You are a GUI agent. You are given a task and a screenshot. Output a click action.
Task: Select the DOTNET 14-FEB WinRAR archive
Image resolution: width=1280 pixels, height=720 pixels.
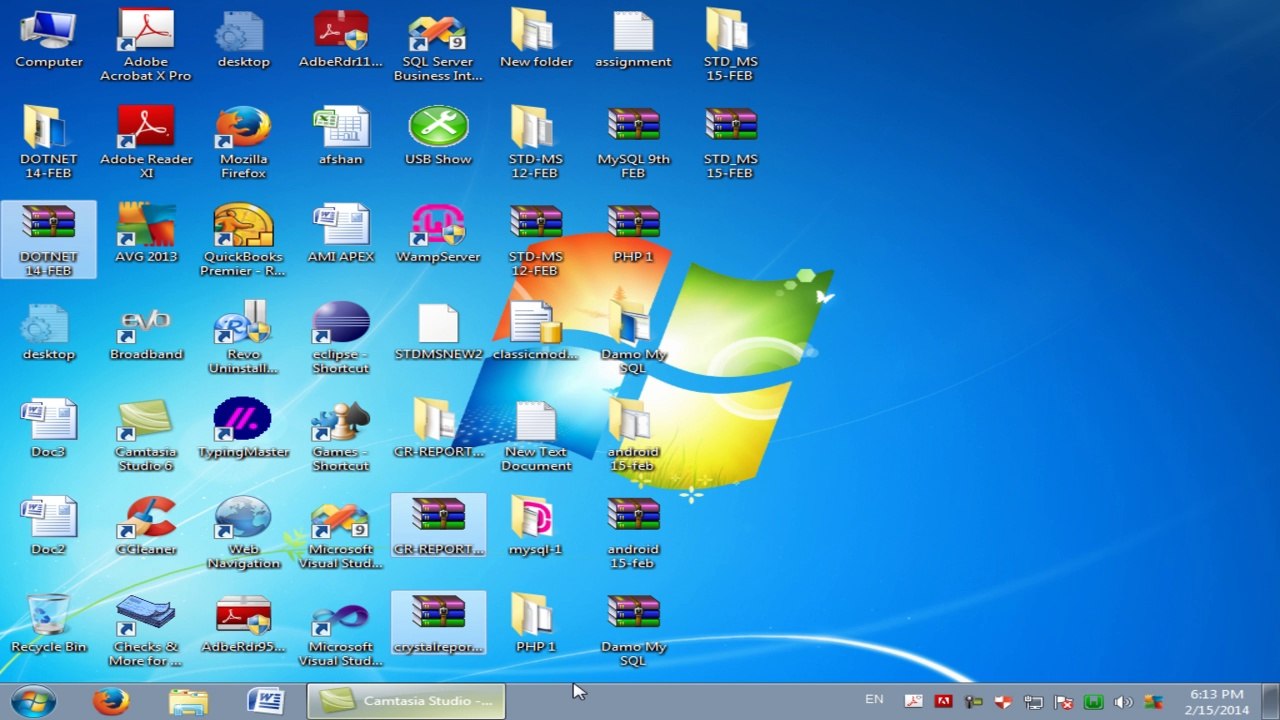48,240
